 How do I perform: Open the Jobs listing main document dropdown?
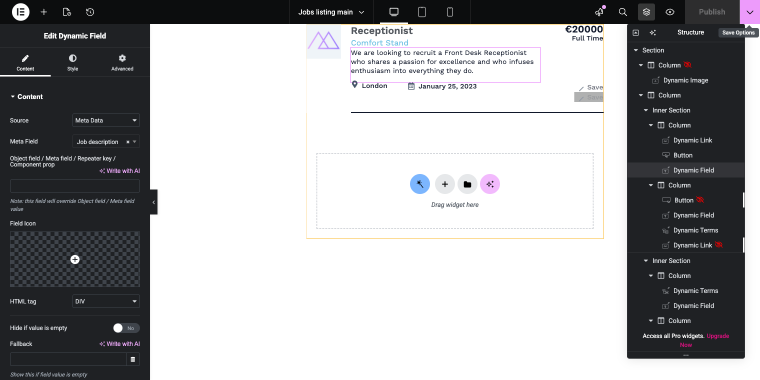[x=331, y=12]
